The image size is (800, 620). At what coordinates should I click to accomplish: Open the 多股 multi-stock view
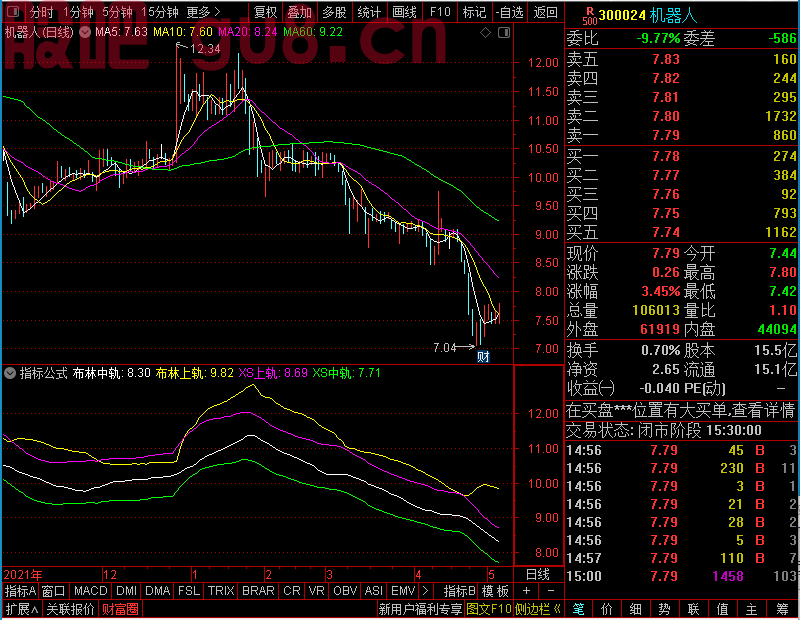[x=334, y=11]
